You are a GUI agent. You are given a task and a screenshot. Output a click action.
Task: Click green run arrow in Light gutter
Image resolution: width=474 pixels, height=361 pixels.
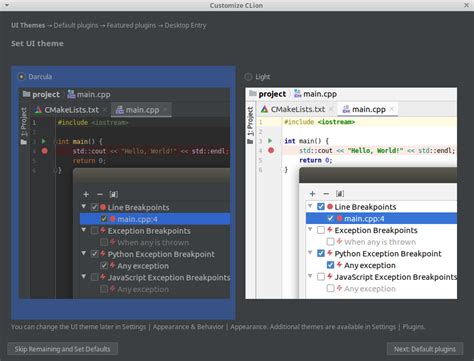[270, 141]
